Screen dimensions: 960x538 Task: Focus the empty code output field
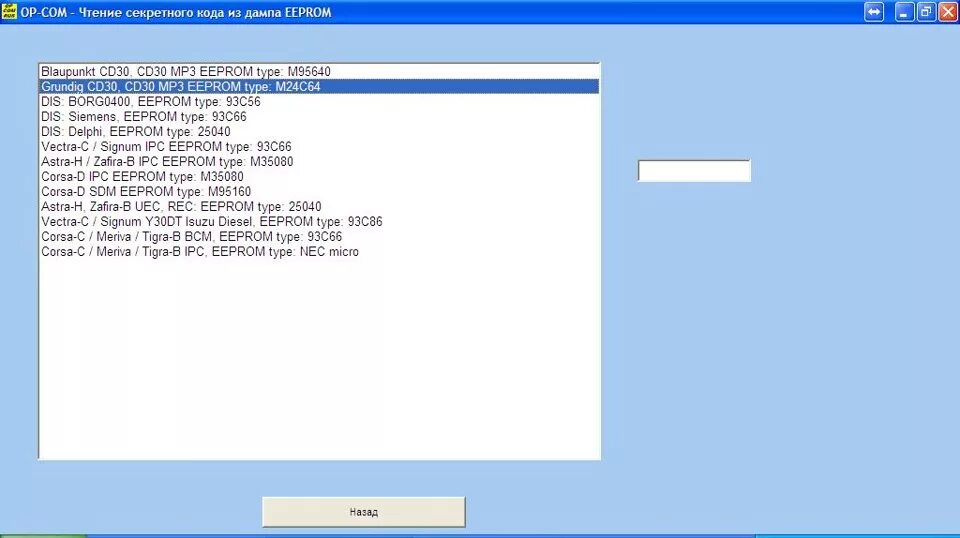click(x=694, y=171)
